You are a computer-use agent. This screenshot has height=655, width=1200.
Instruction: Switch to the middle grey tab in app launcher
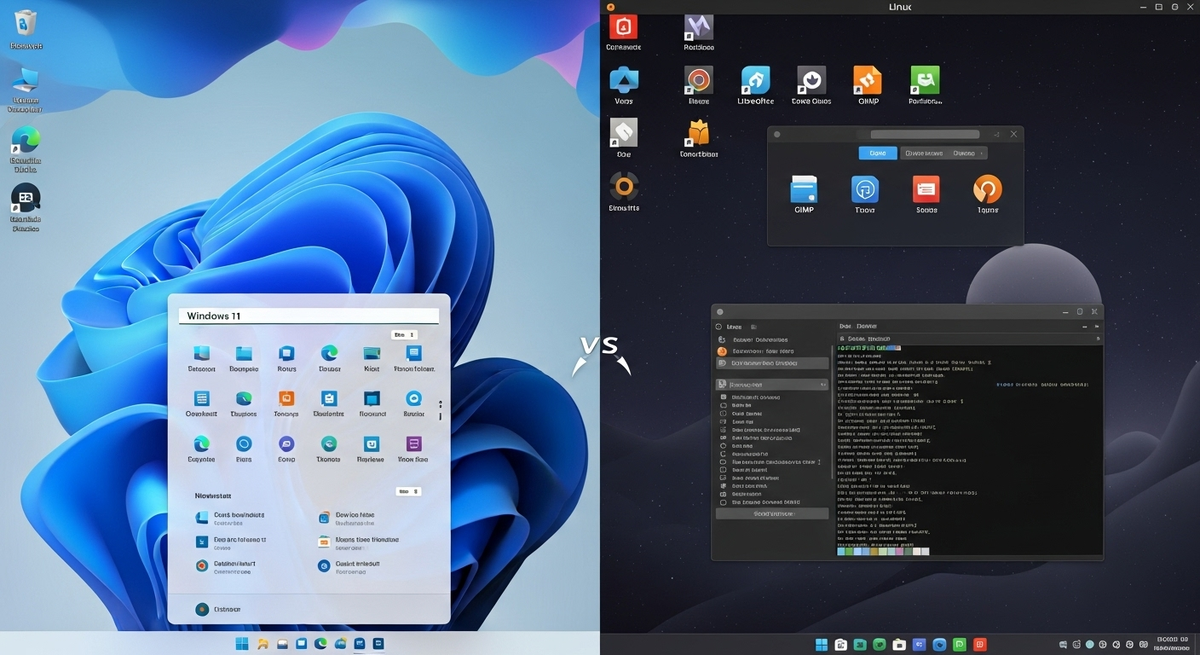[923, 153]
